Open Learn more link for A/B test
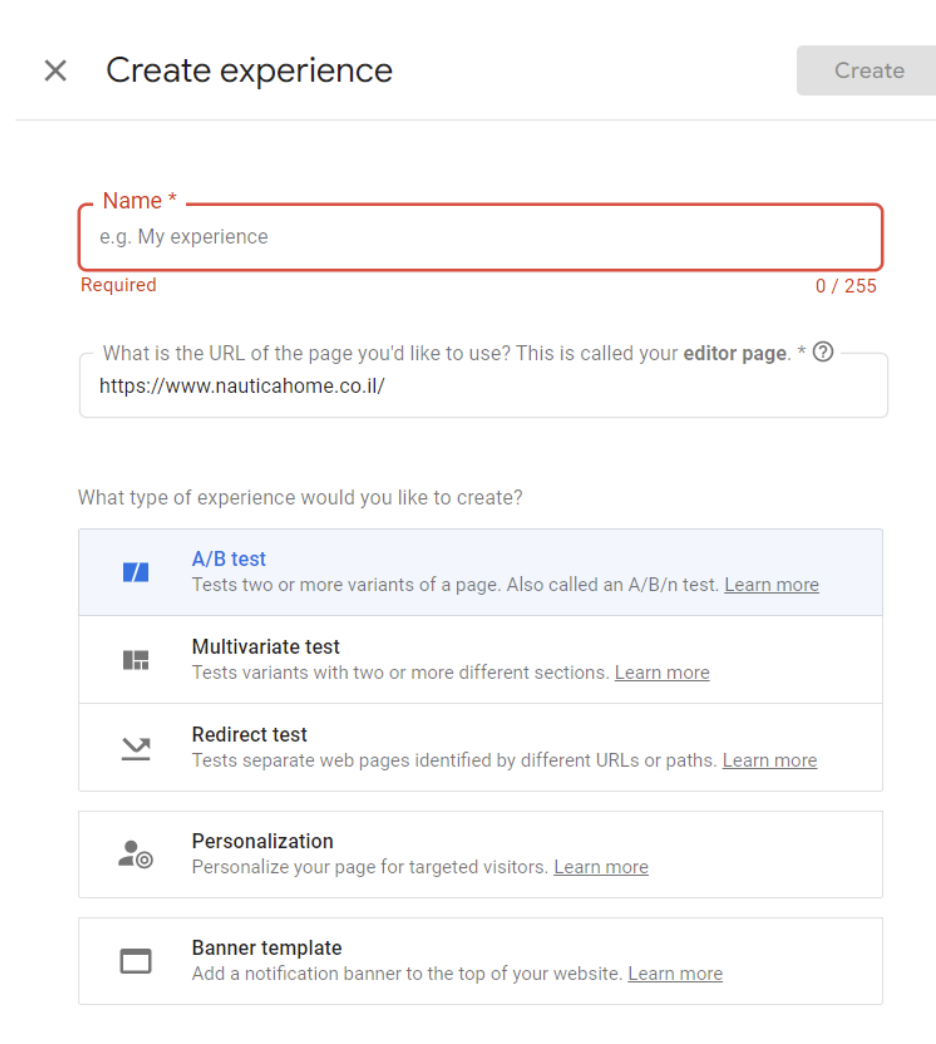The image size is (936, 1044). coord(772,585)
